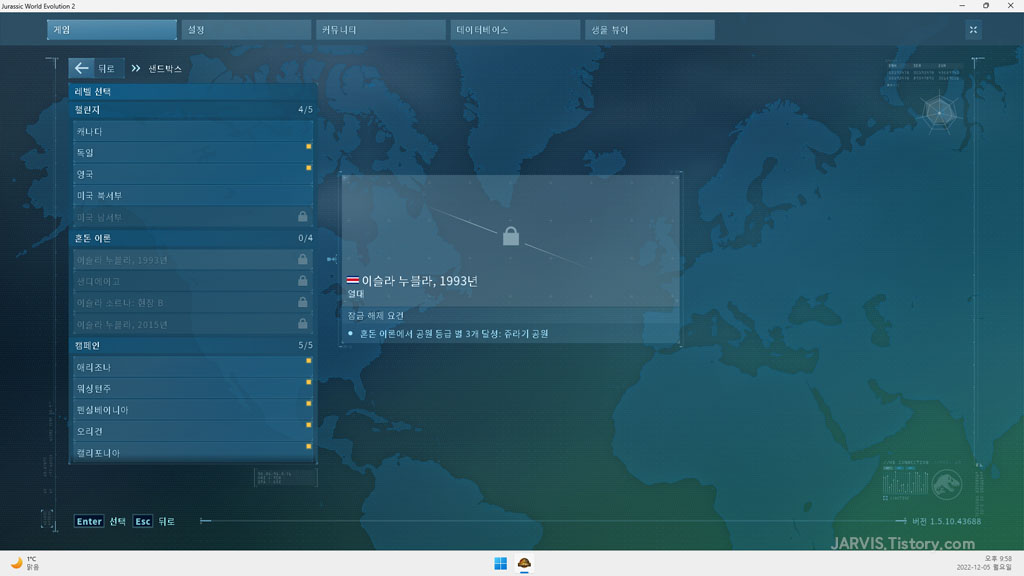Select the locked 이슬라 누블라, 2015년 level
Viewport: 1024px width, 576px height.
click(193, 324)
